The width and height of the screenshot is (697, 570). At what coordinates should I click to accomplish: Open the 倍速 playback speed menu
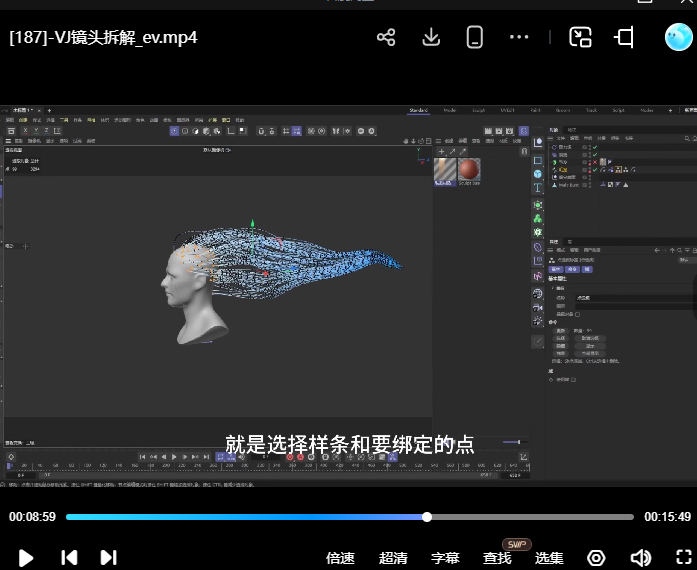click(341, 558)
